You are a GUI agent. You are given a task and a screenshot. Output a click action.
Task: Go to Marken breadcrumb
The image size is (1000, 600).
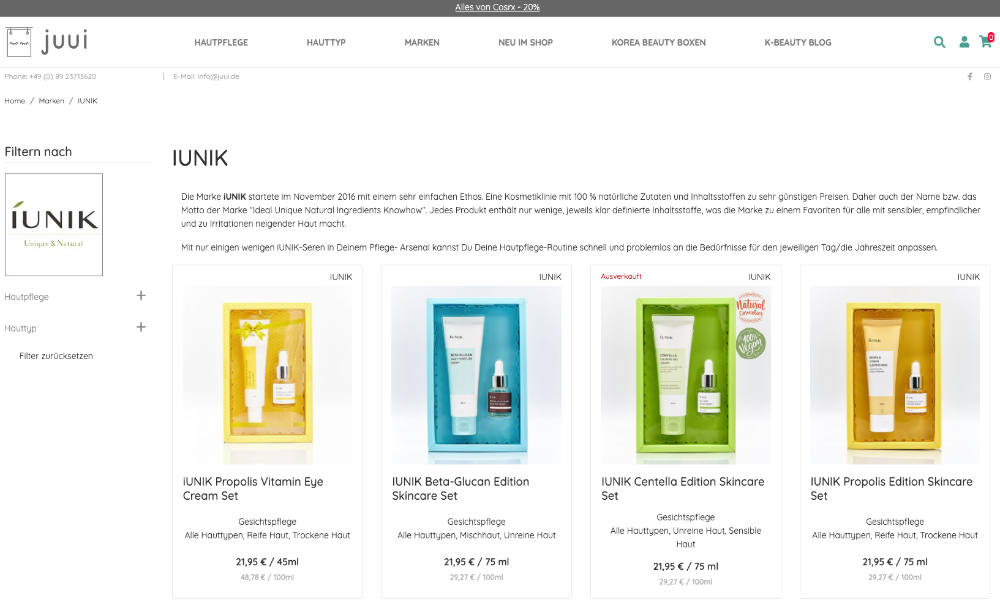[x=51, y=101]
